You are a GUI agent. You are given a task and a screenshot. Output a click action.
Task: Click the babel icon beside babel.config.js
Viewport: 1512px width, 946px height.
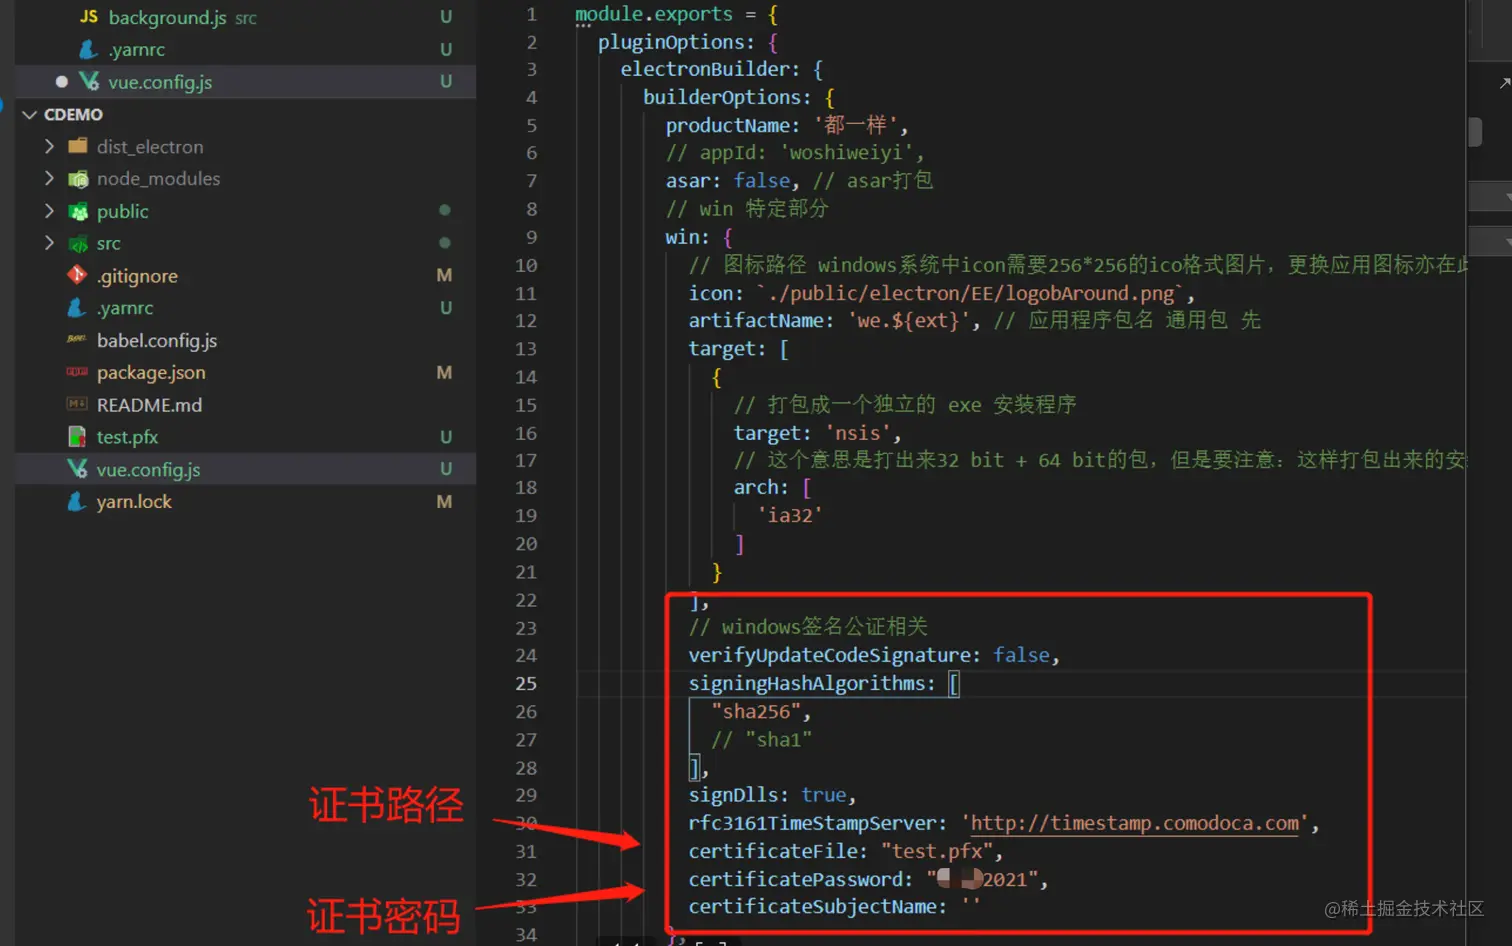(x=77, y=340)
